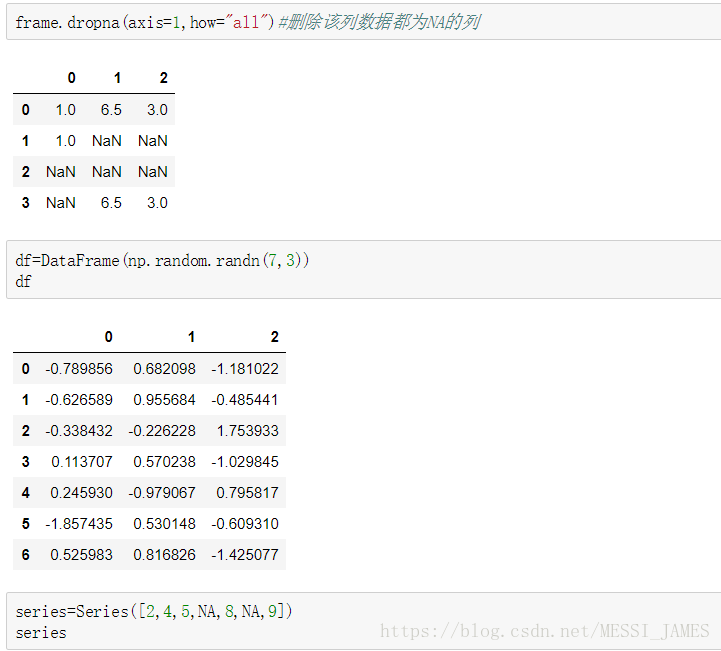The image size is (721, 651).
Task: Select value -0.226228 in df table
Action: pyautogui.click(x=162, y=431)
